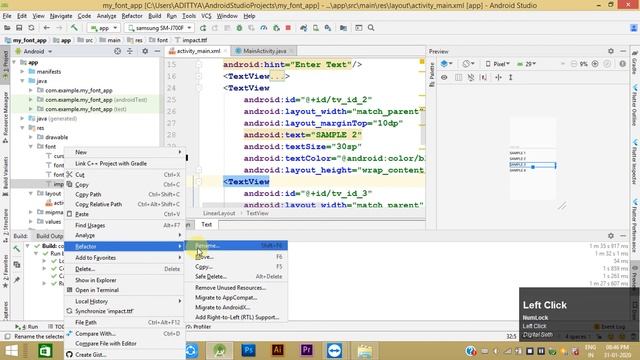This screenshot has width=640, height=360.
Task: Click the expand vertically icon in Preview toolbar
Action: point(510,77)
